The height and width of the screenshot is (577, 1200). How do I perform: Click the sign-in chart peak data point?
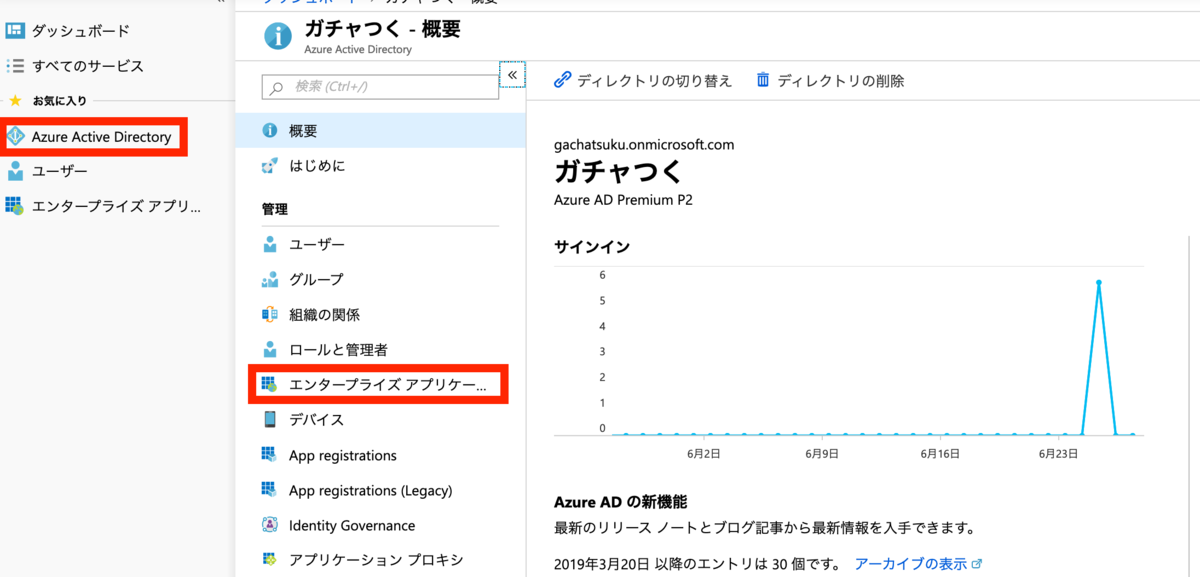click(x=1099, y=283)
